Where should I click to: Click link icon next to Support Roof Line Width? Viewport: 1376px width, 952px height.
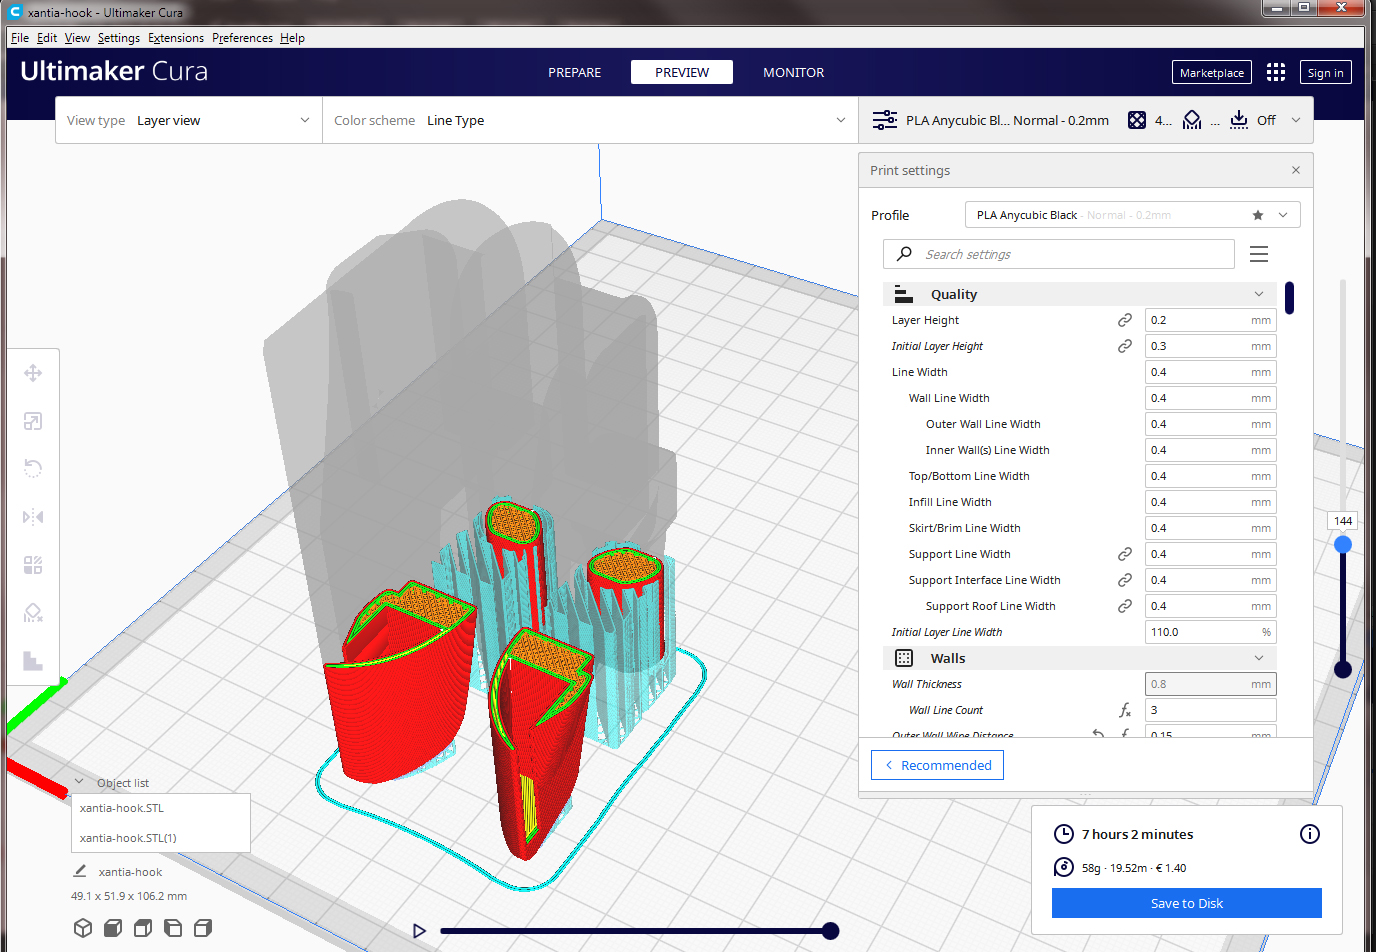pos(1125,606)
